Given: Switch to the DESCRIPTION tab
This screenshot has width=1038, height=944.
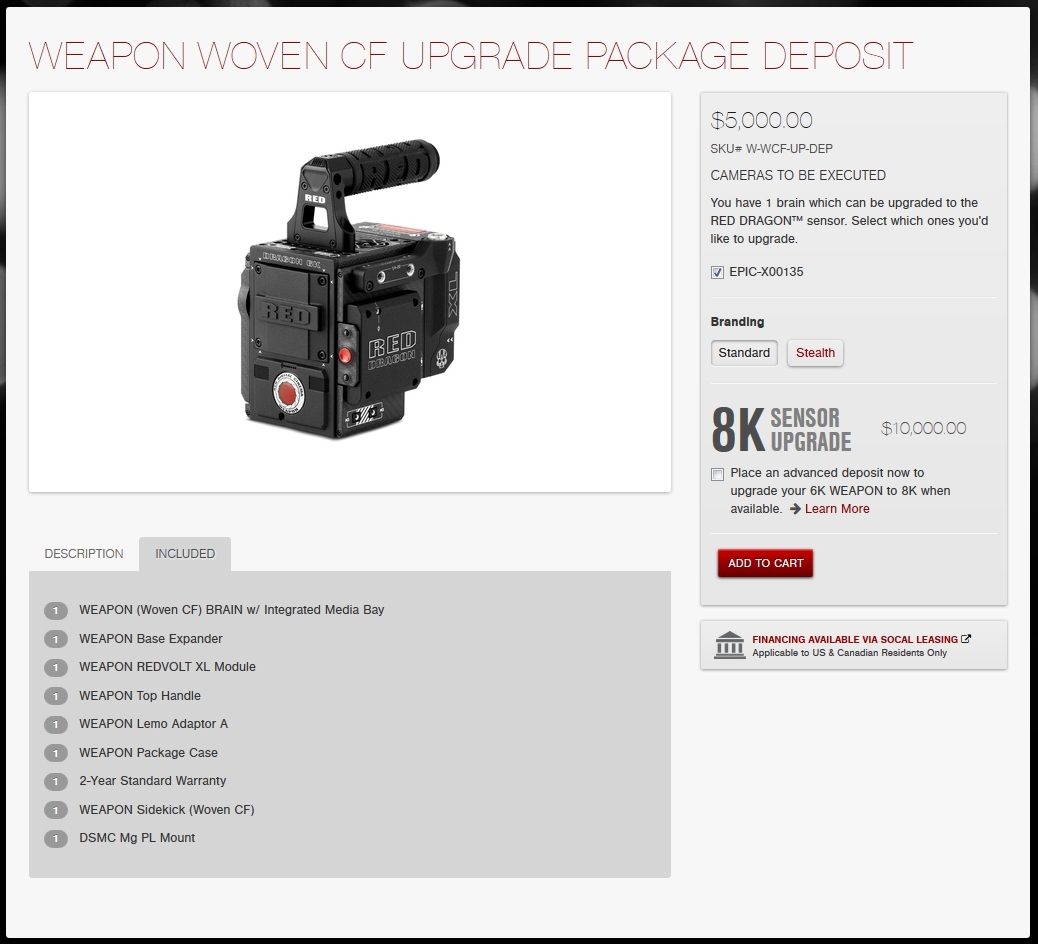Looking at the screenshot, I should (x=84, y=553).
